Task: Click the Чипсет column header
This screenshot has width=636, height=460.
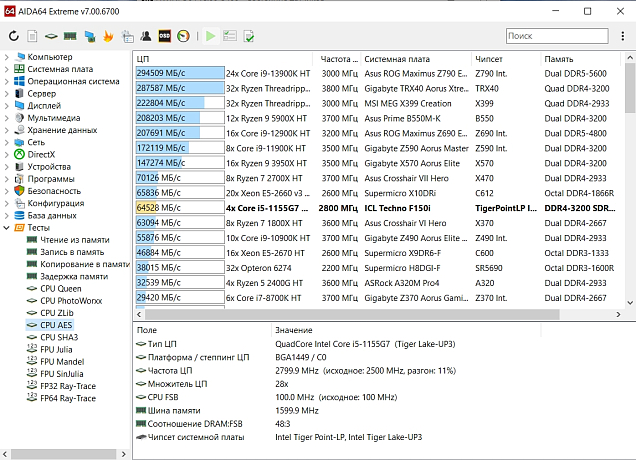Action: tap(490, 59)
